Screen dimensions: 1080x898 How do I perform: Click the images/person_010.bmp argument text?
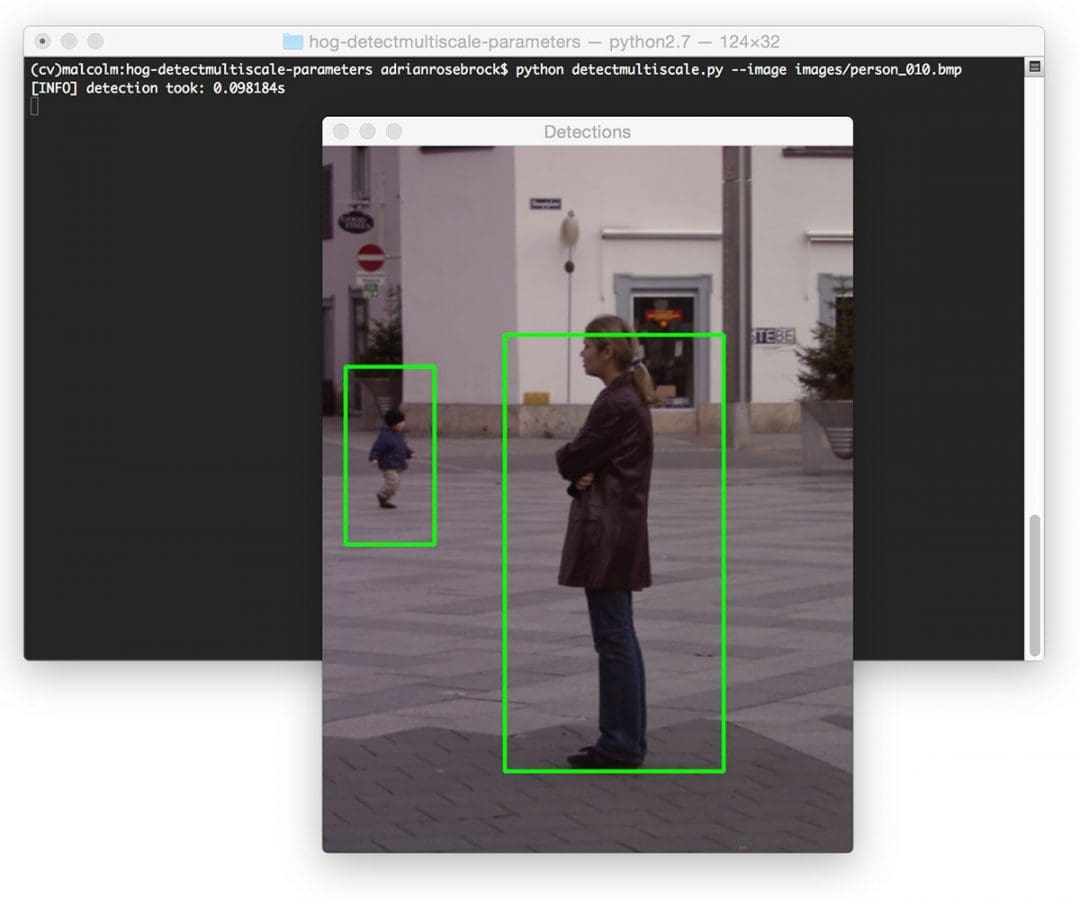coord(878,70)
